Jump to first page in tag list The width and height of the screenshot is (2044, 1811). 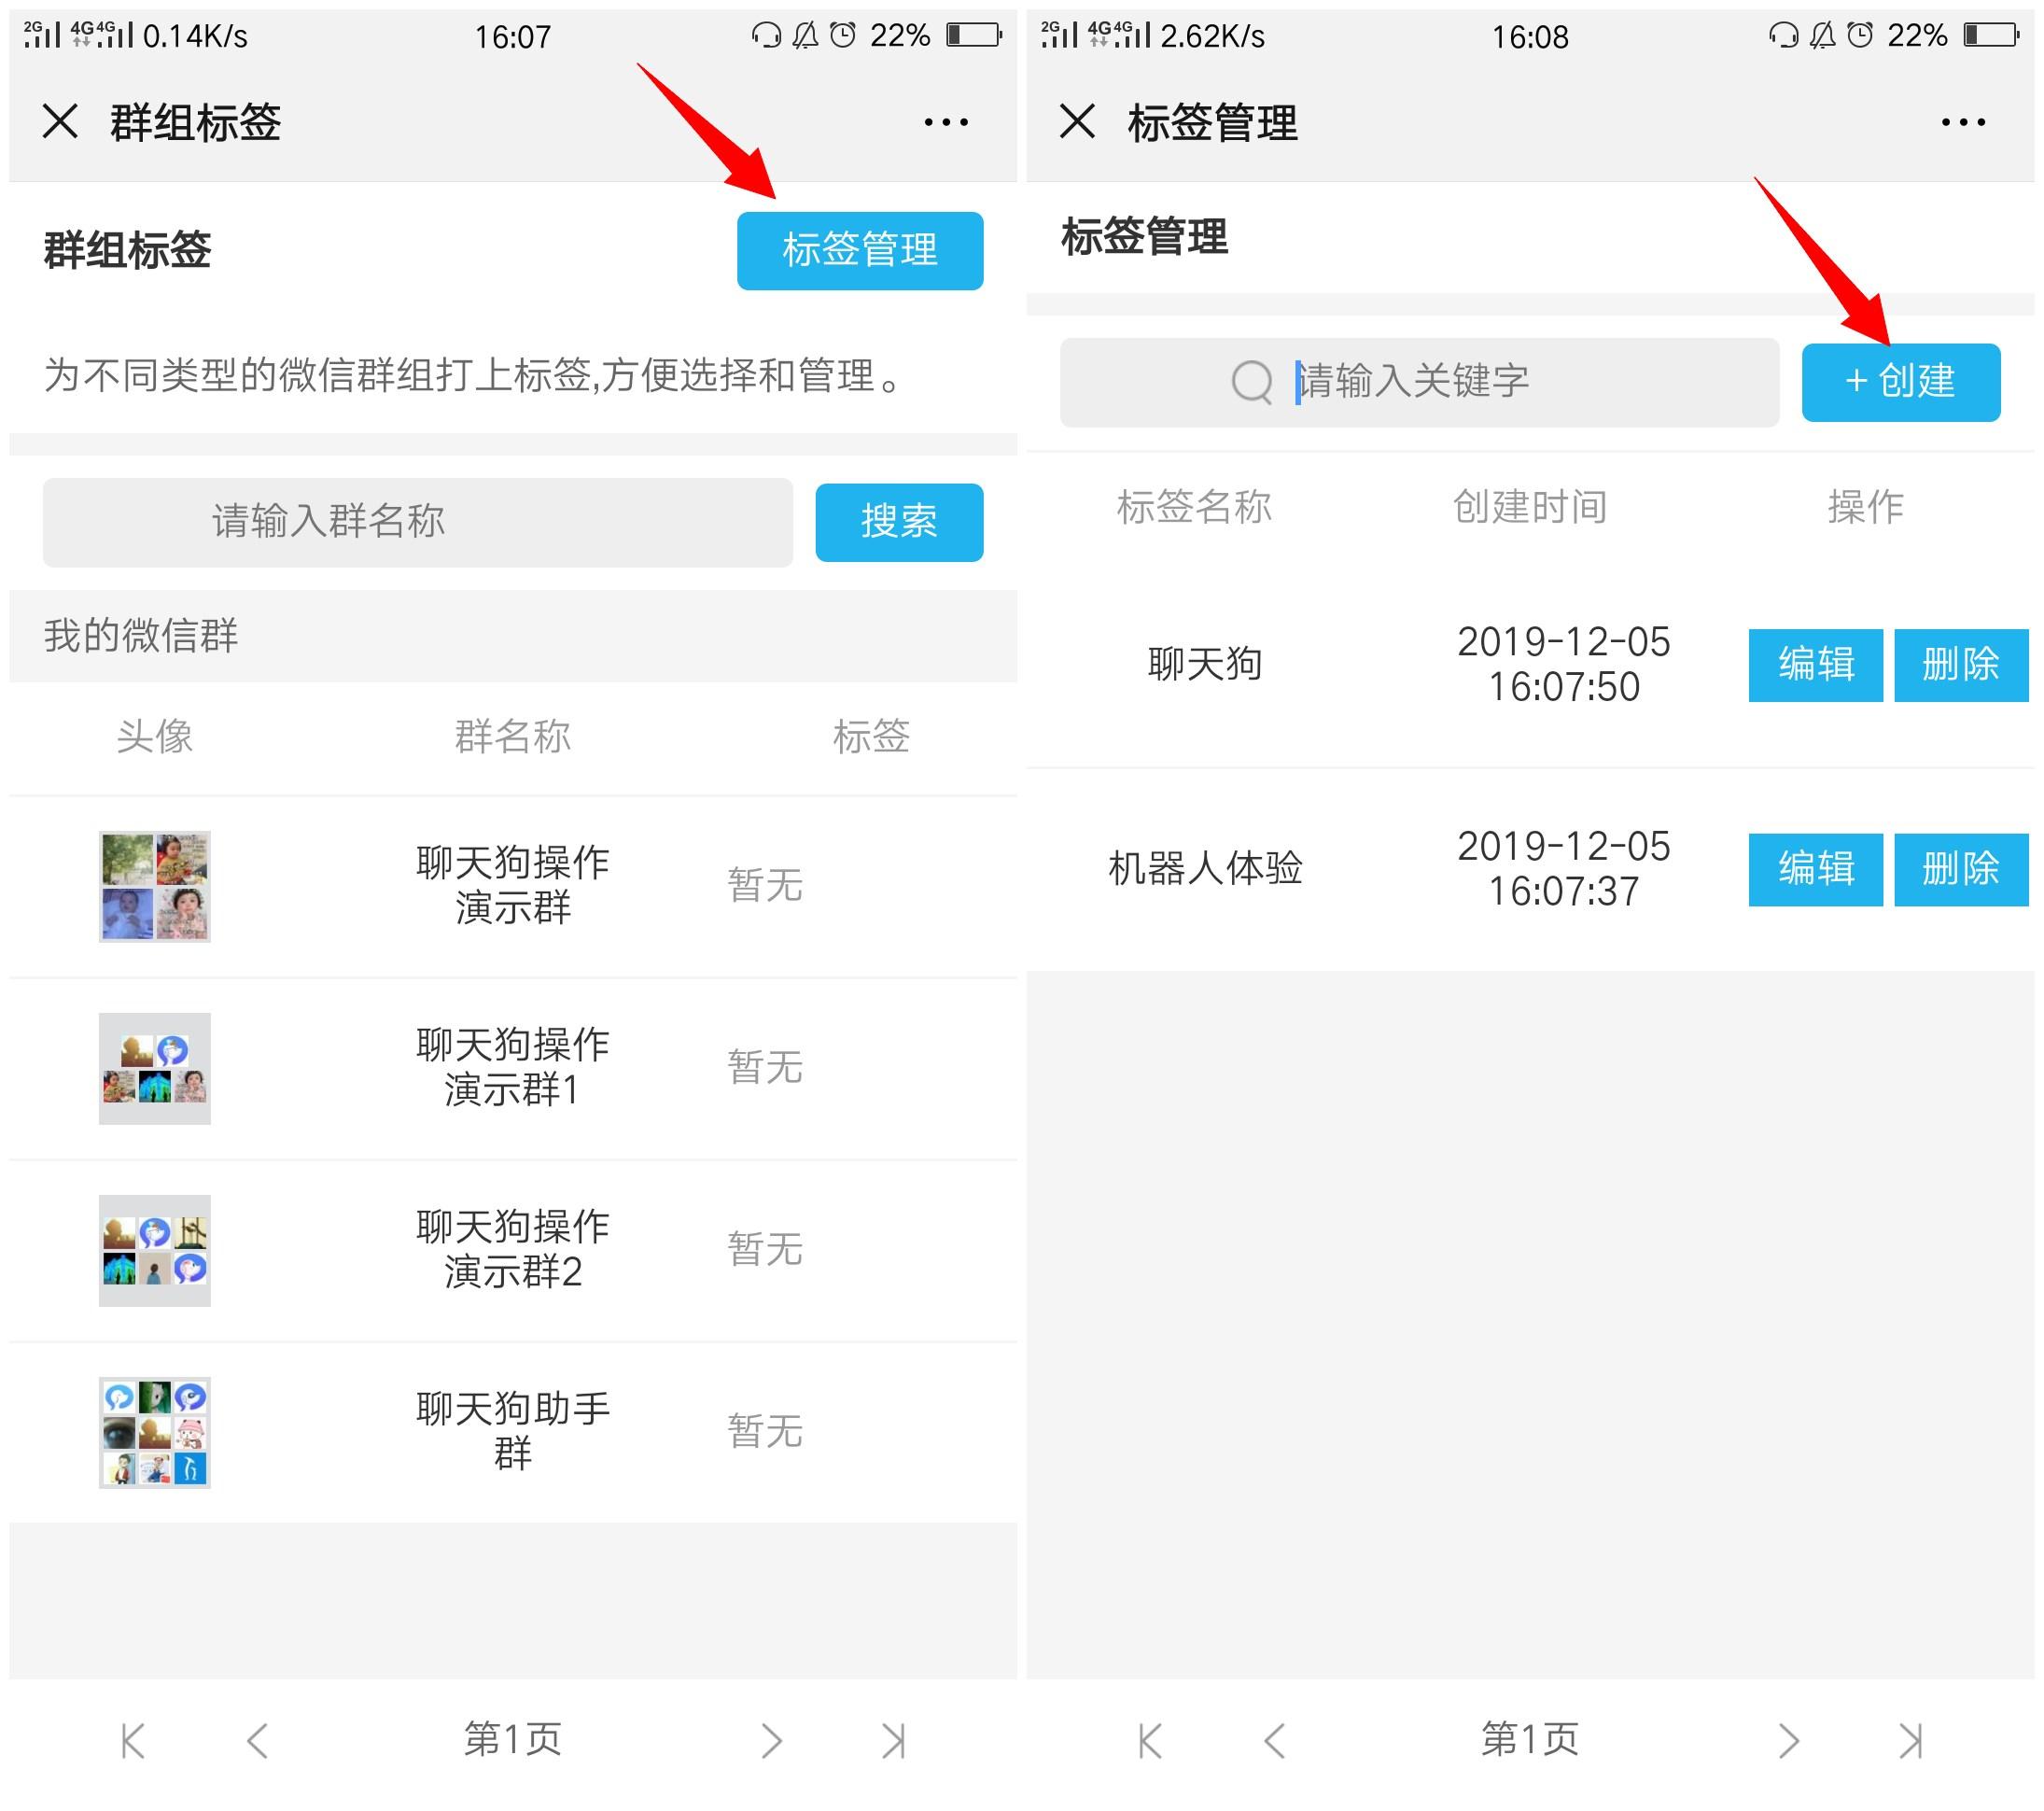pos(1150,1741)
